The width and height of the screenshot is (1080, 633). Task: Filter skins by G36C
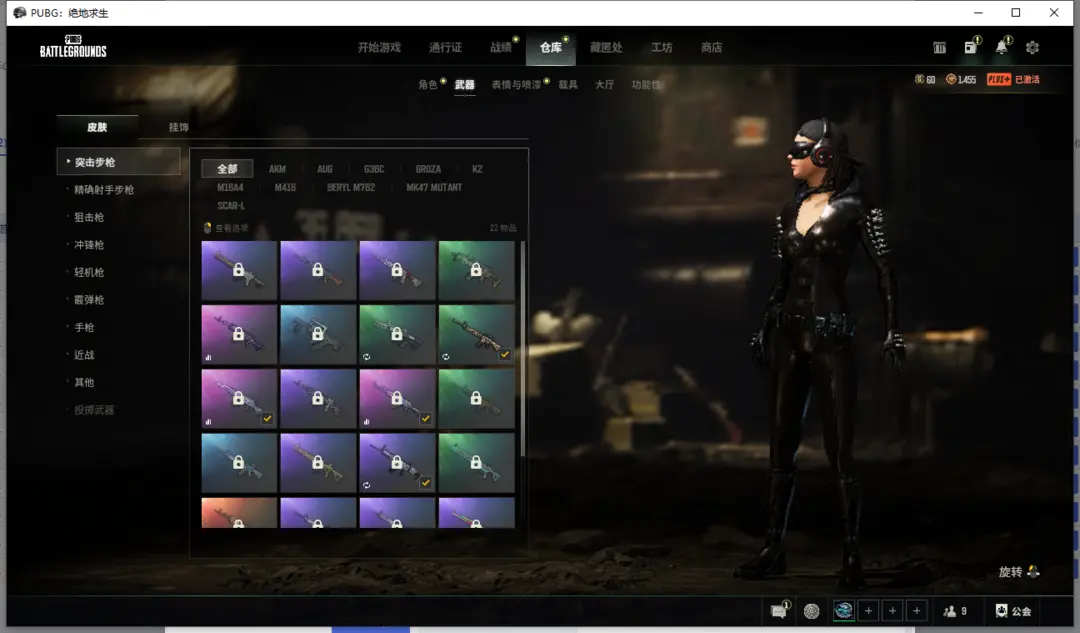[374, 169]
